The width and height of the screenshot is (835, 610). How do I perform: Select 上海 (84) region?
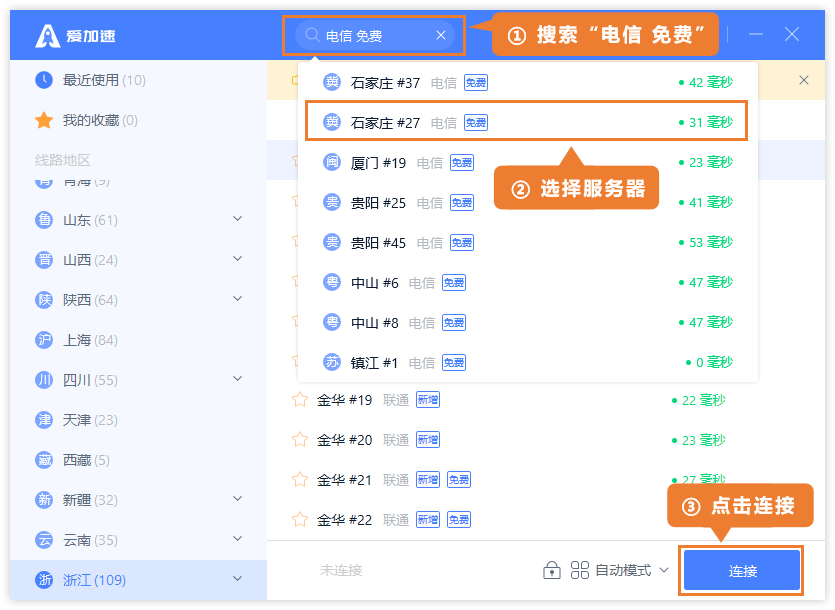[138, 340]
